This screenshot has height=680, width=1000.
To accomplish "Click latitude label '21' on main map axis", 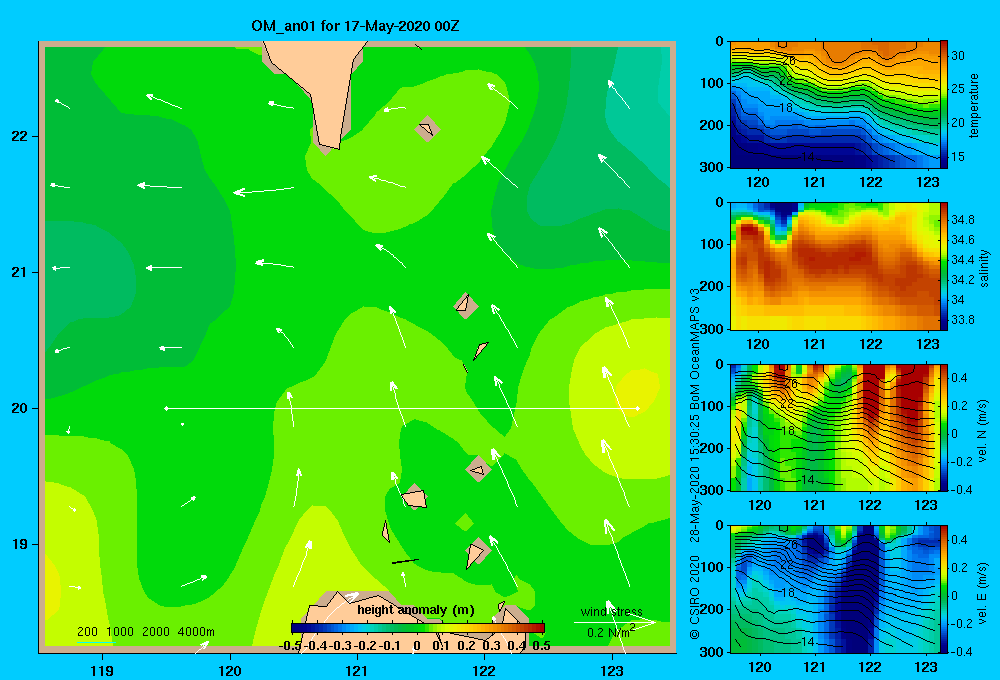I will click(20, 272).
